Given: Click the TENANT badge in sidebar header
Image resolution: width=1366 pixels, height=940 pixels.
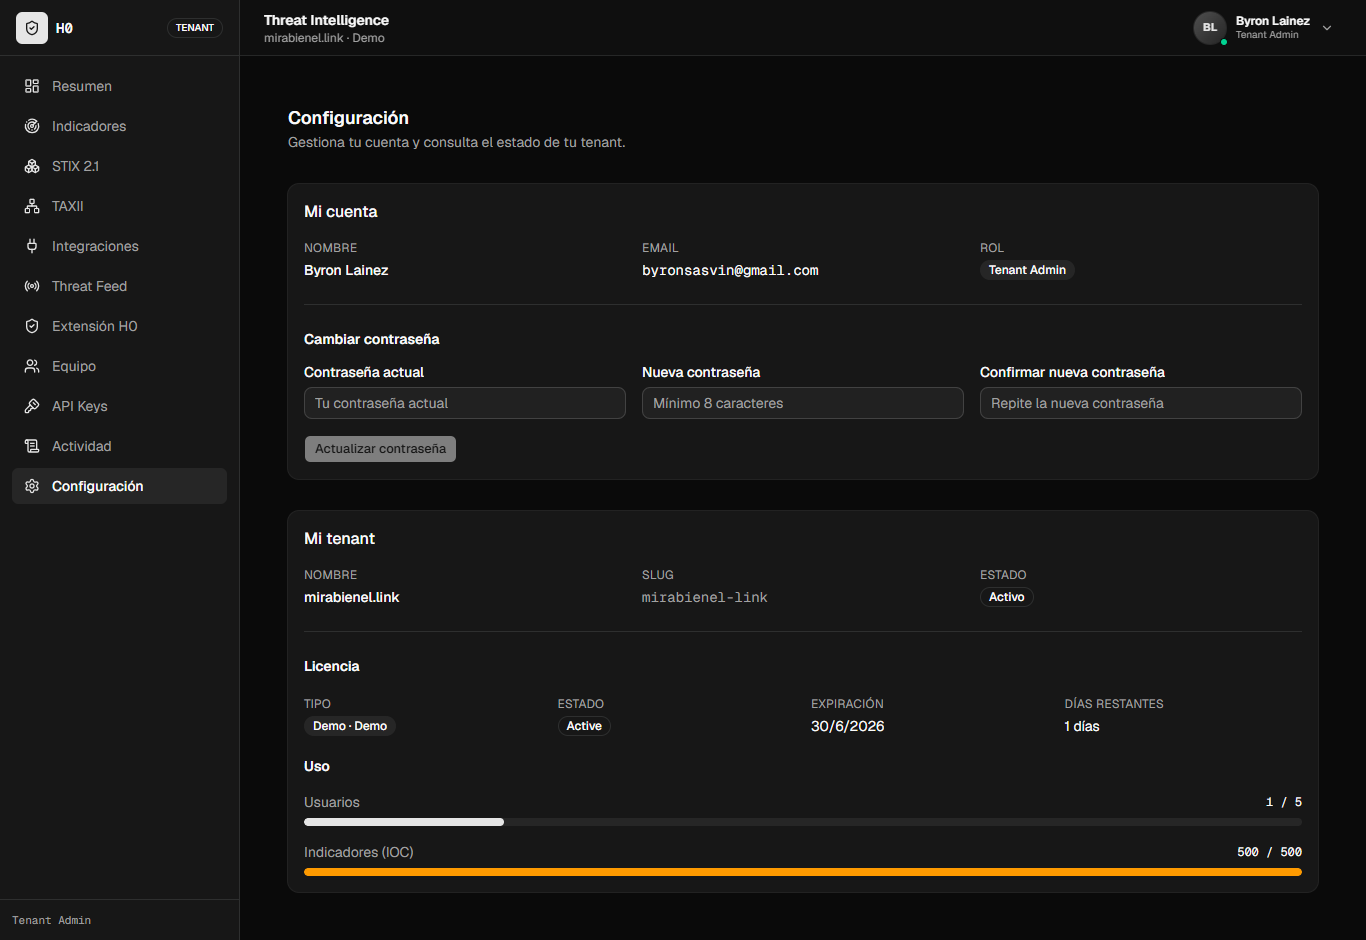Looking at the screenshot, I should tap(195, 28).
